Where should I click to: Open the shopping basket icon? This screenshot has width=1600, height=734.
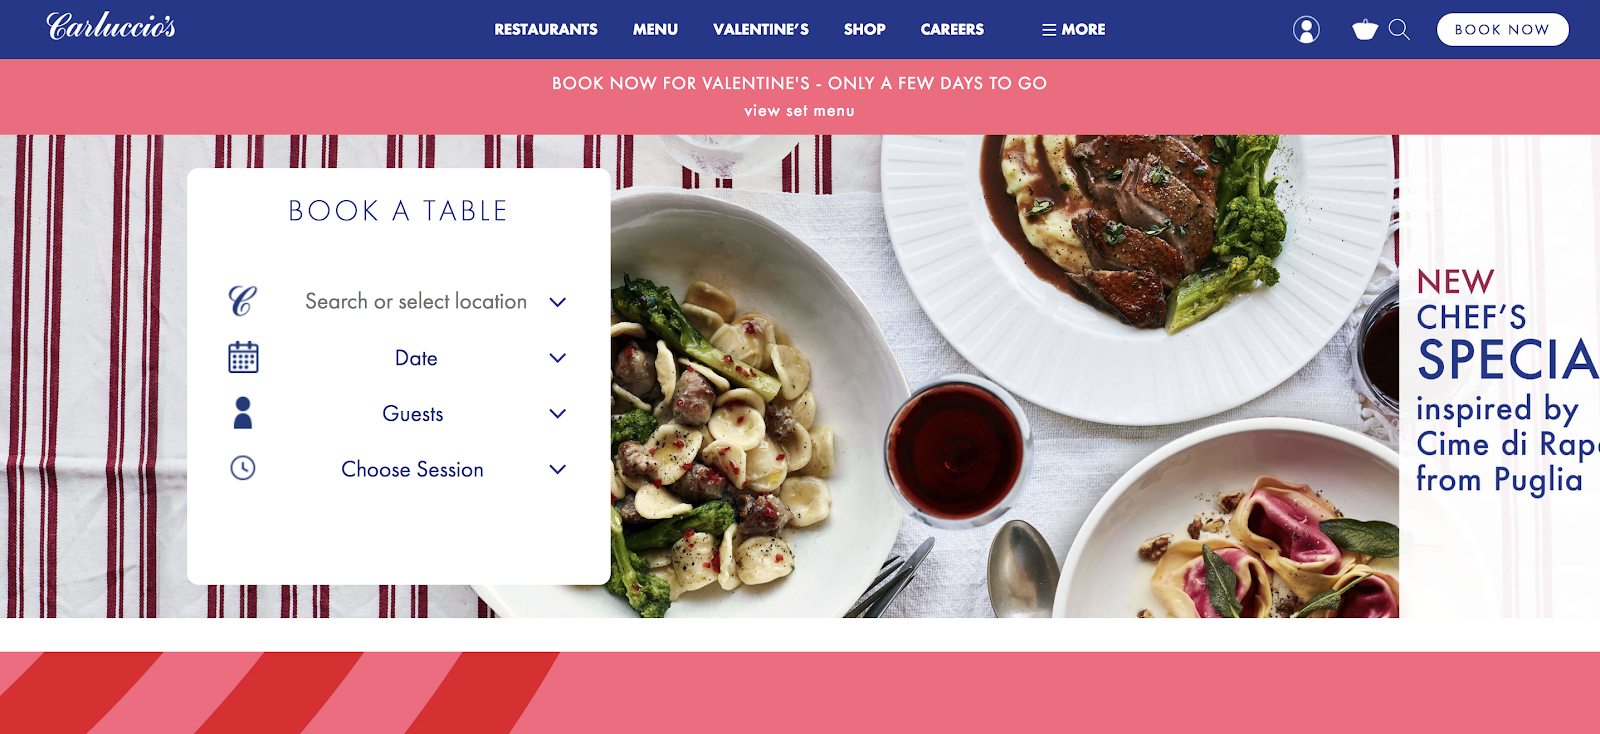[x=1365, y=30]
